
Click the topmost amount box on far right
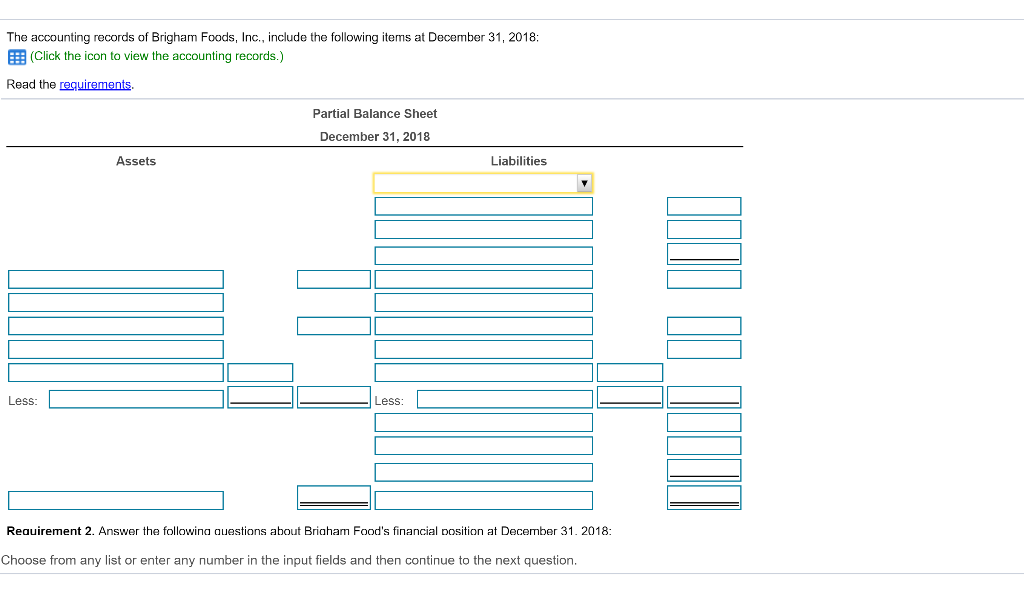pos(704,206)
